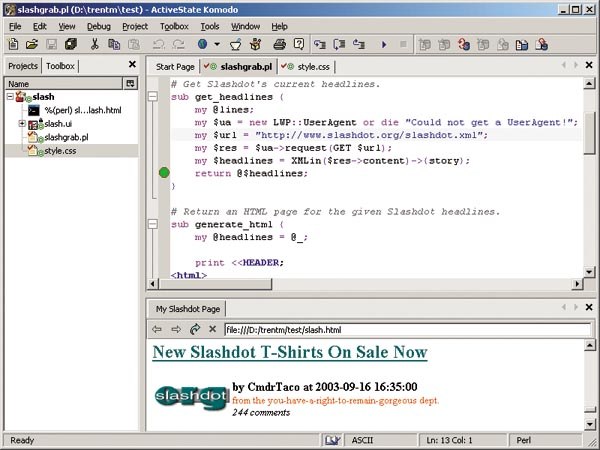Select style.css in project tree
Viewport: 600px width, 450px height.
point(60,151)
